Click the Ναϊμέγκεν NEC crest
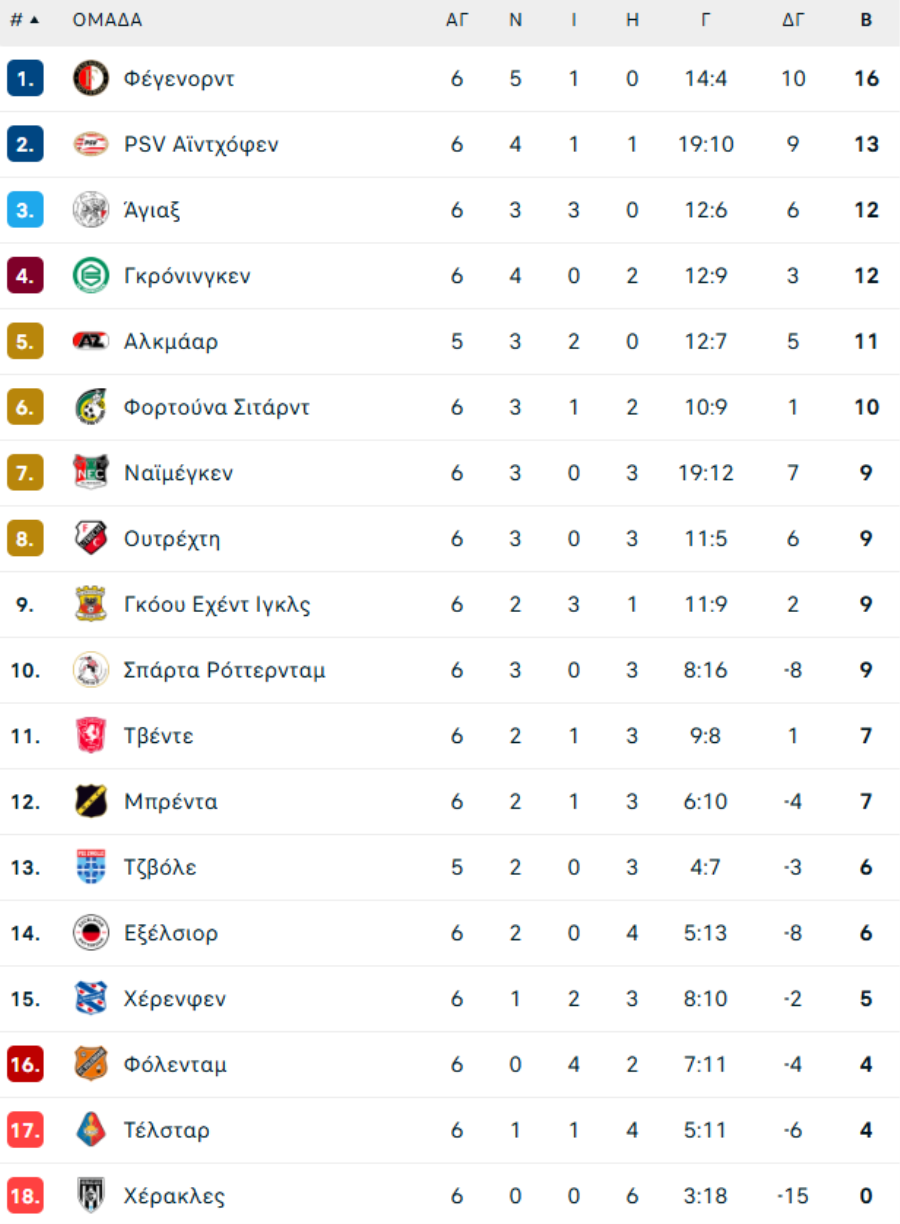 [x=91, y=473]
